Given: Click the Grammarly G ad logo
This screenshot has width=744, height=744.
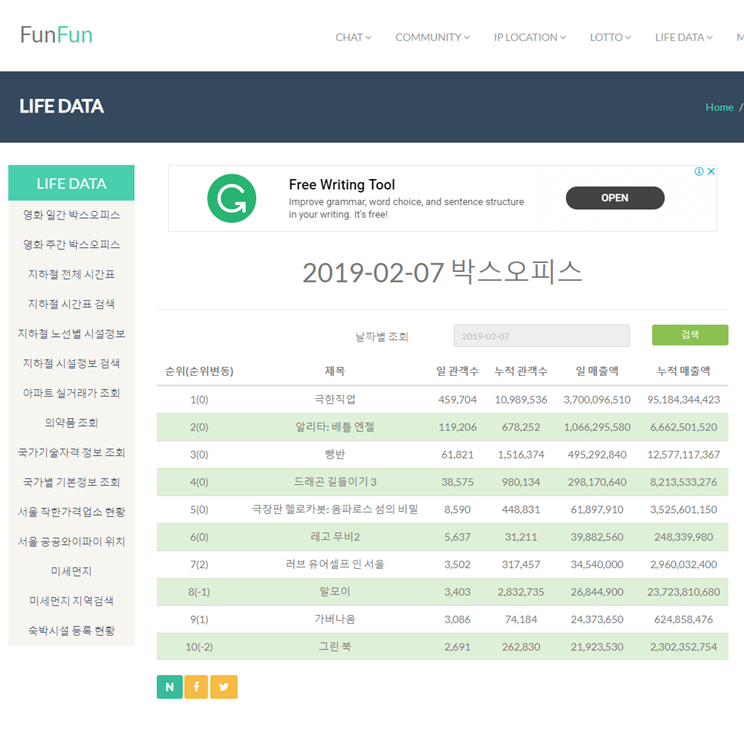Looking at the screenshot, I should (232, 198).
